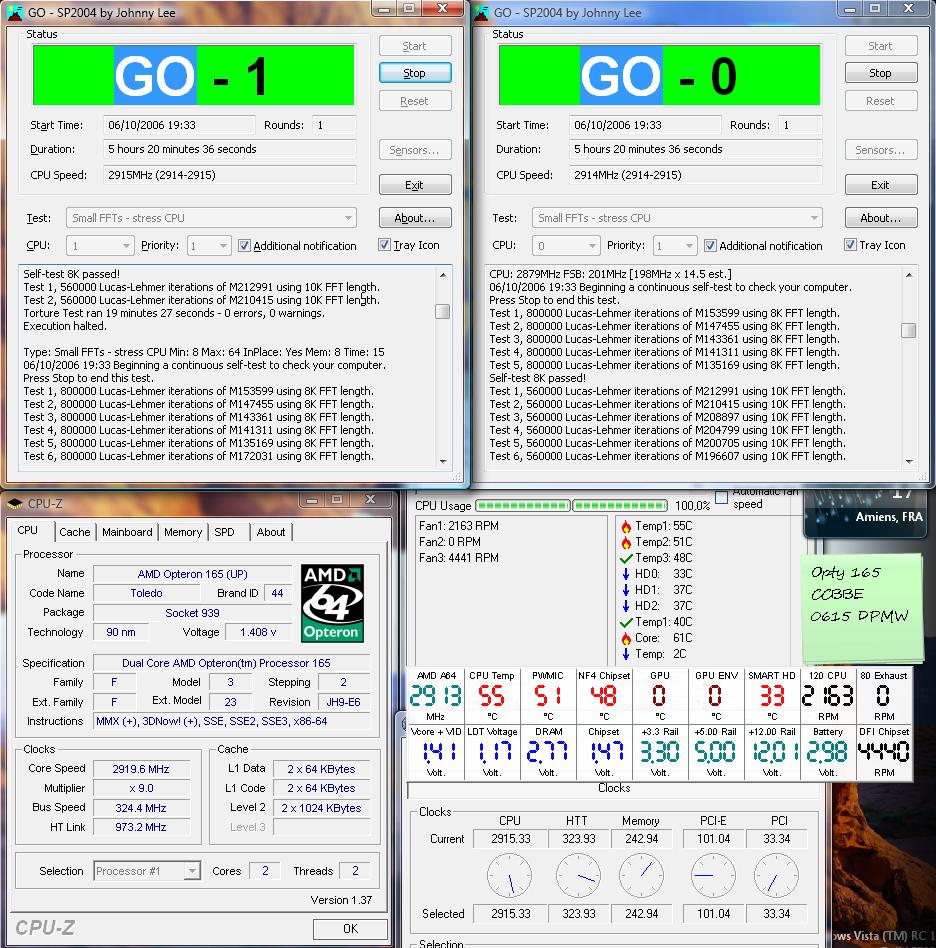The height and width of the screenshot is (948, 936).
Task: Click the Selected CPU clock field 2915.33
Action: tap(510, 914)
